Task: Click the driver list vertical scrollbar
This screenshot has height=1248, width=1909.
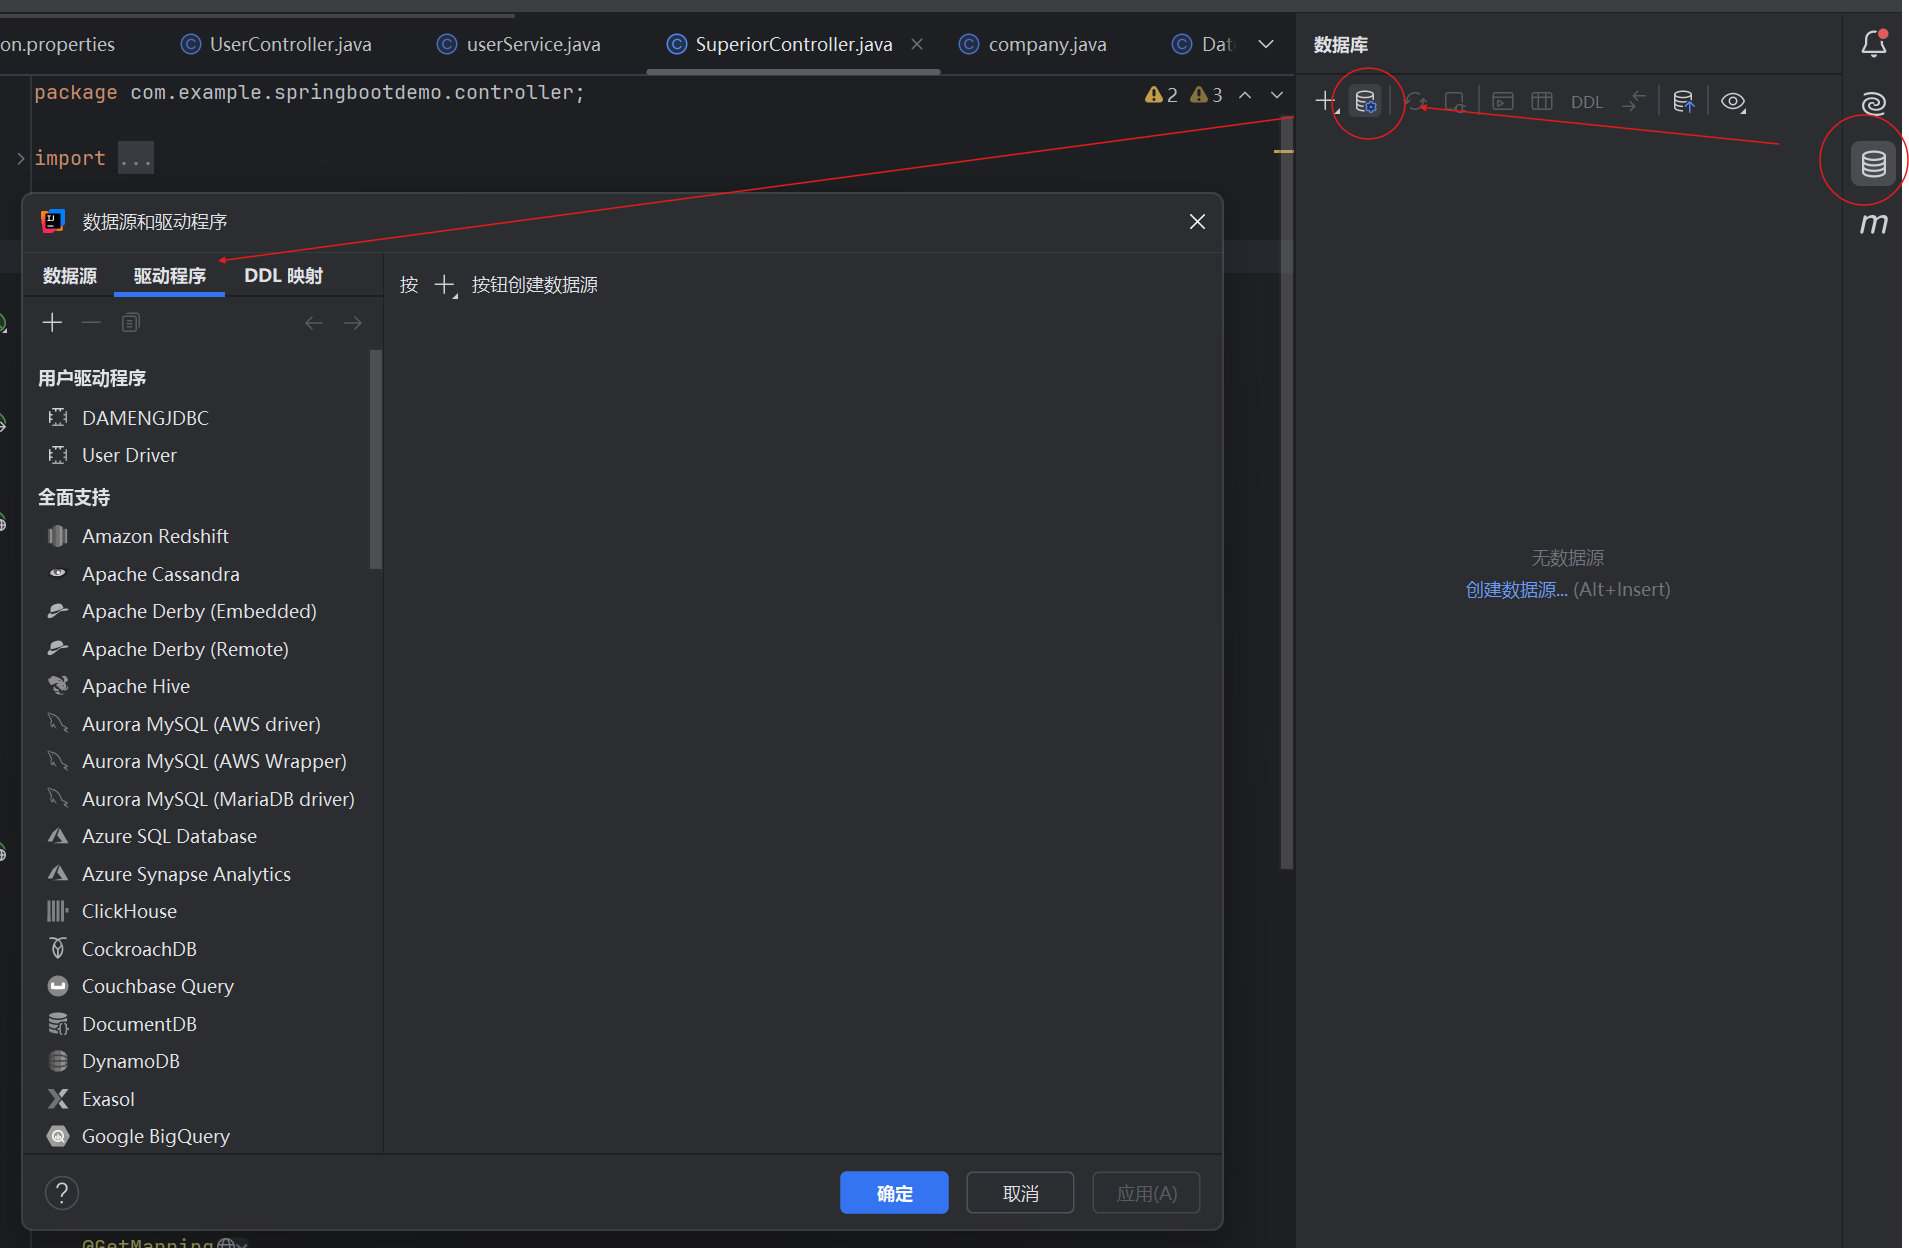Action: 376,459
